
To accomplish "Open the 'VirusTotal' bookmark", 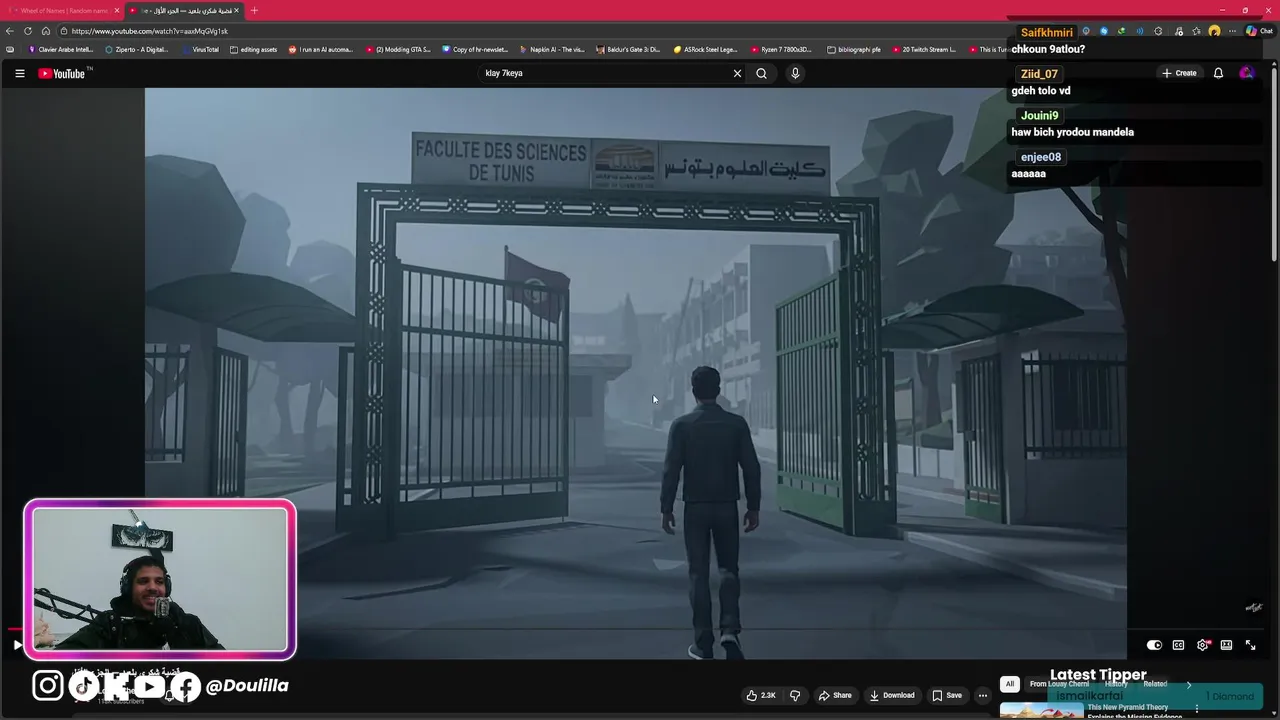I will tap(200, 49).
